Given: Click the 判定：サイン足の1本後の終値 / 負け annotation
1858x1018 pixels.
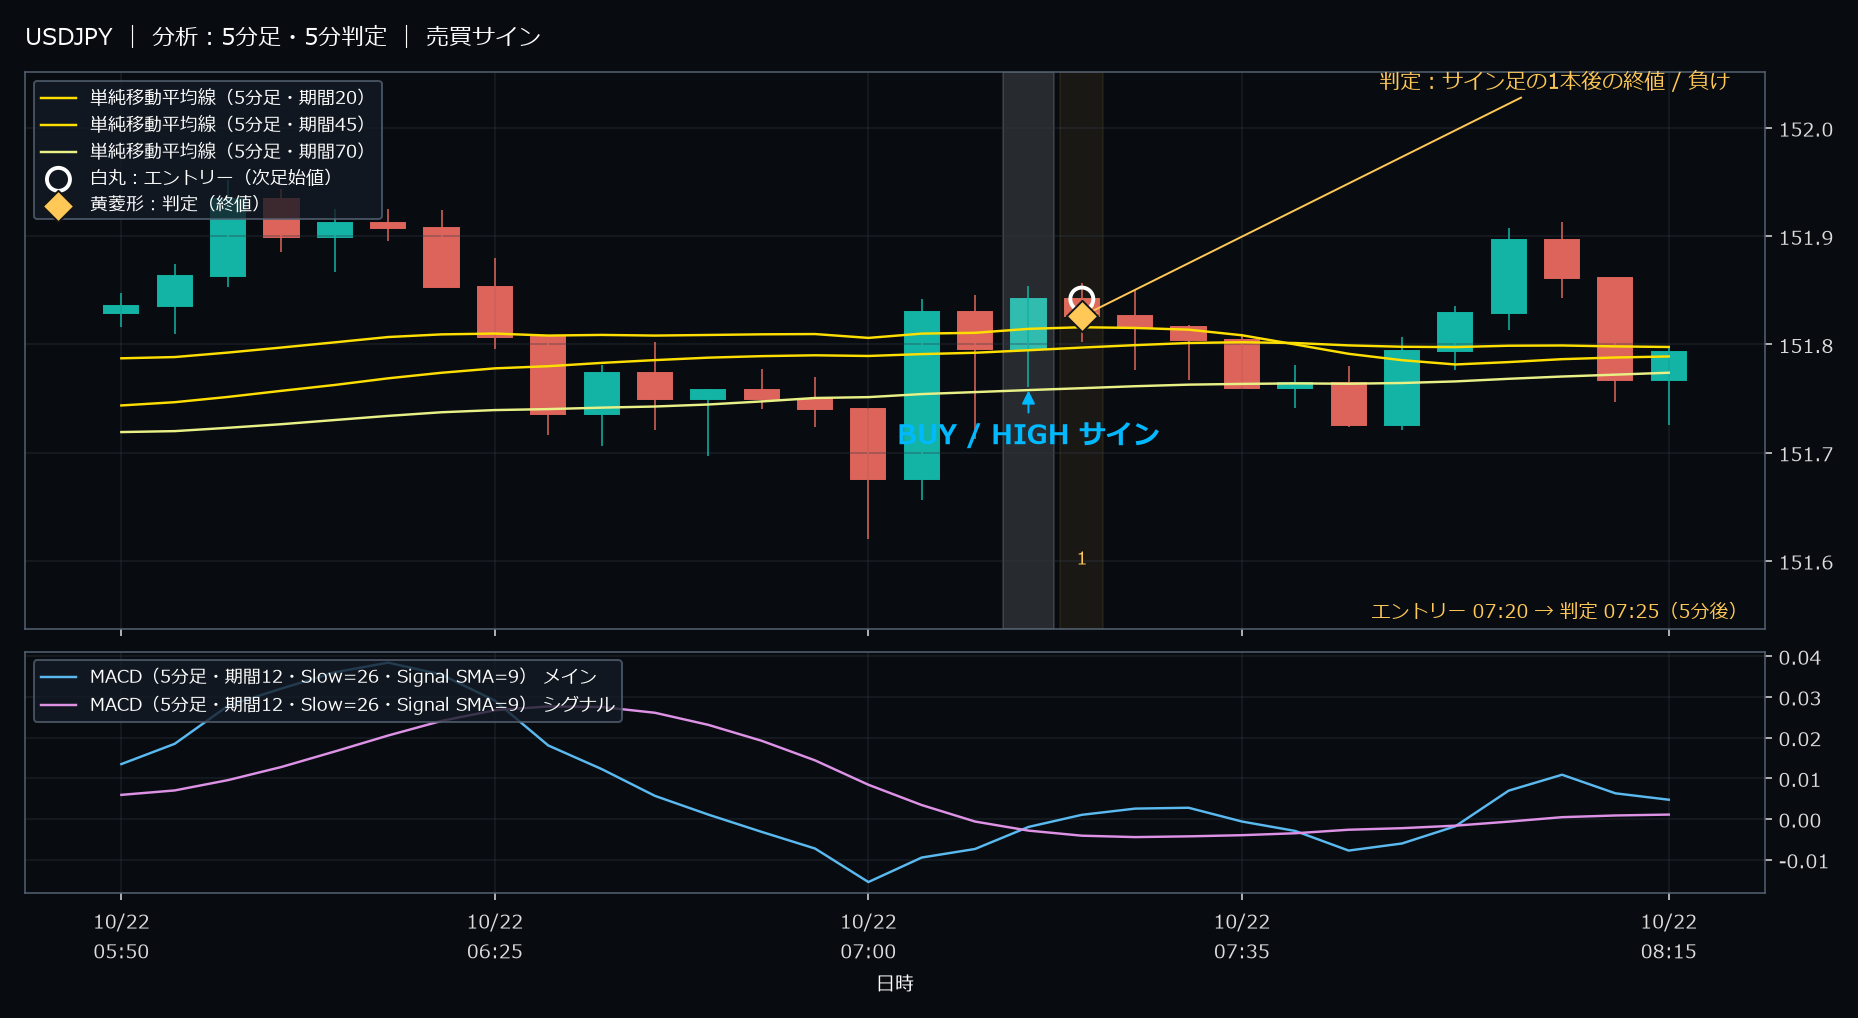Looking at the screenshot, I should (1554, 81).
